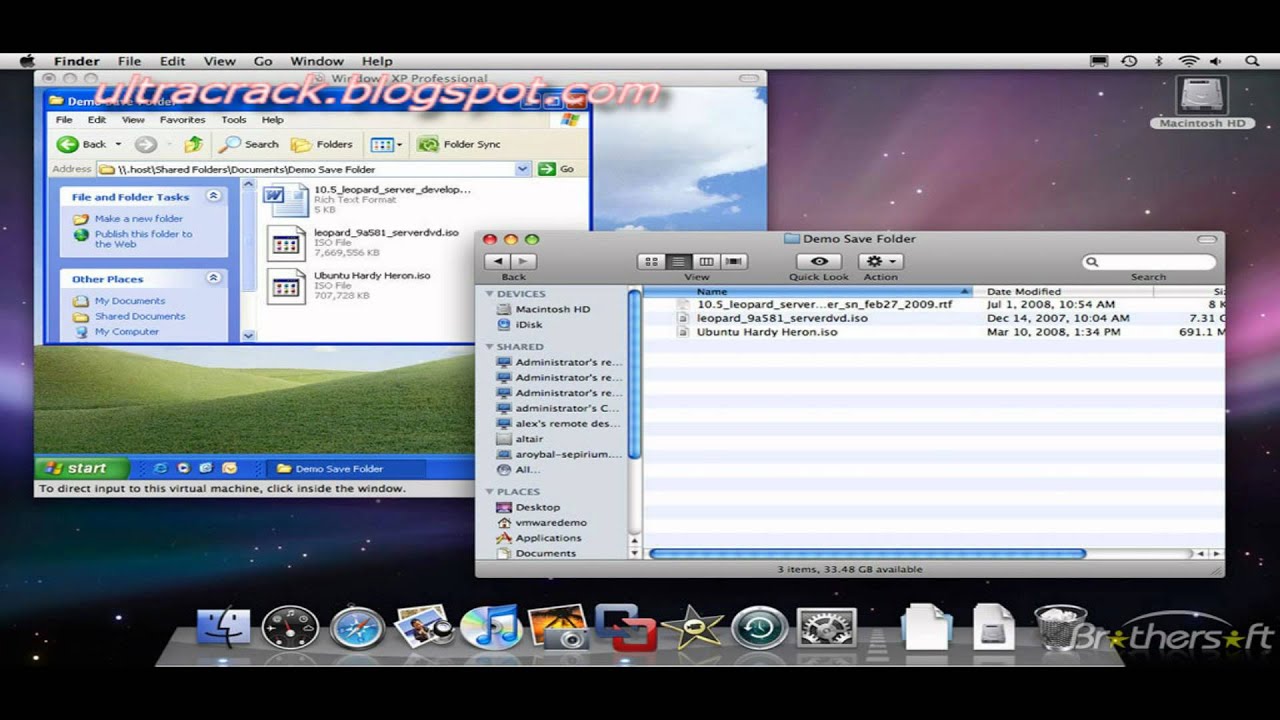1280x720 pixels.
Task: Open Wi-Fi status menu icon
Action: [1189, 61]
